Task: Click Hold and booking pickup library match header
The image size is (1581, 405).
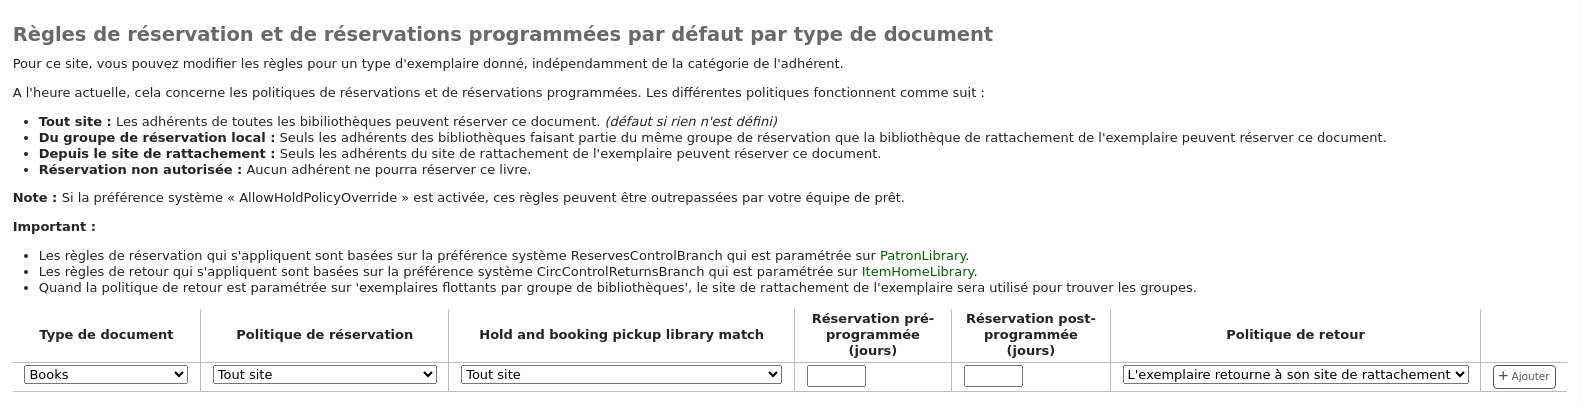Action: point(621,335)
